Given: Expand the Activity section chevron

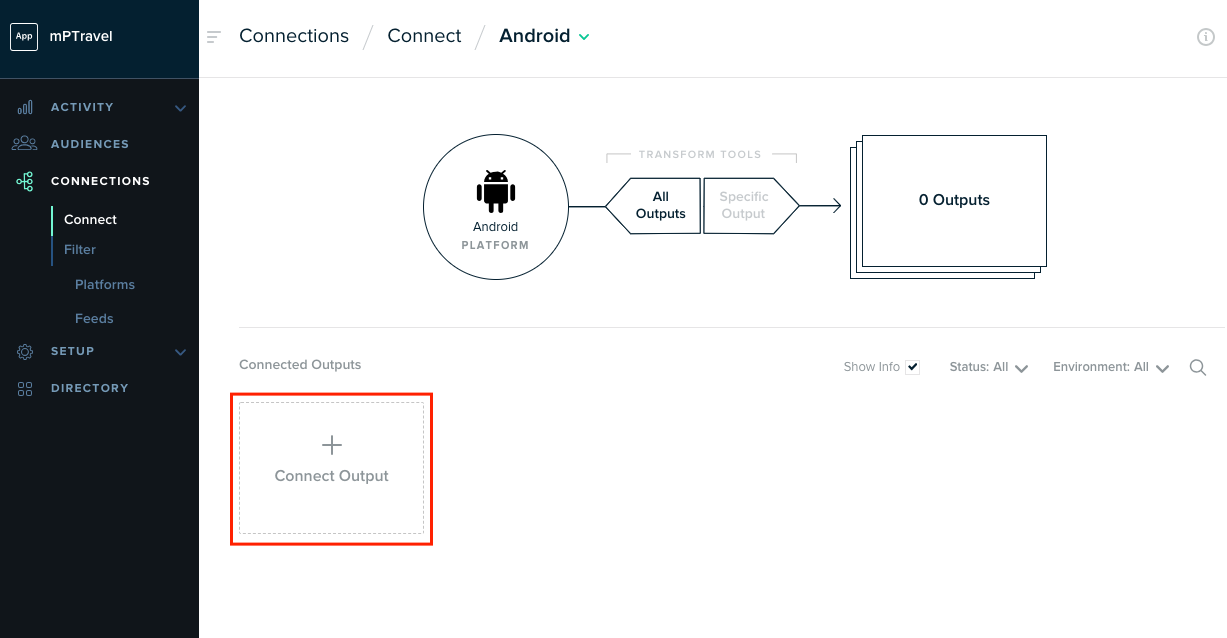Looking at the screenshot, I should click(180, 108).
